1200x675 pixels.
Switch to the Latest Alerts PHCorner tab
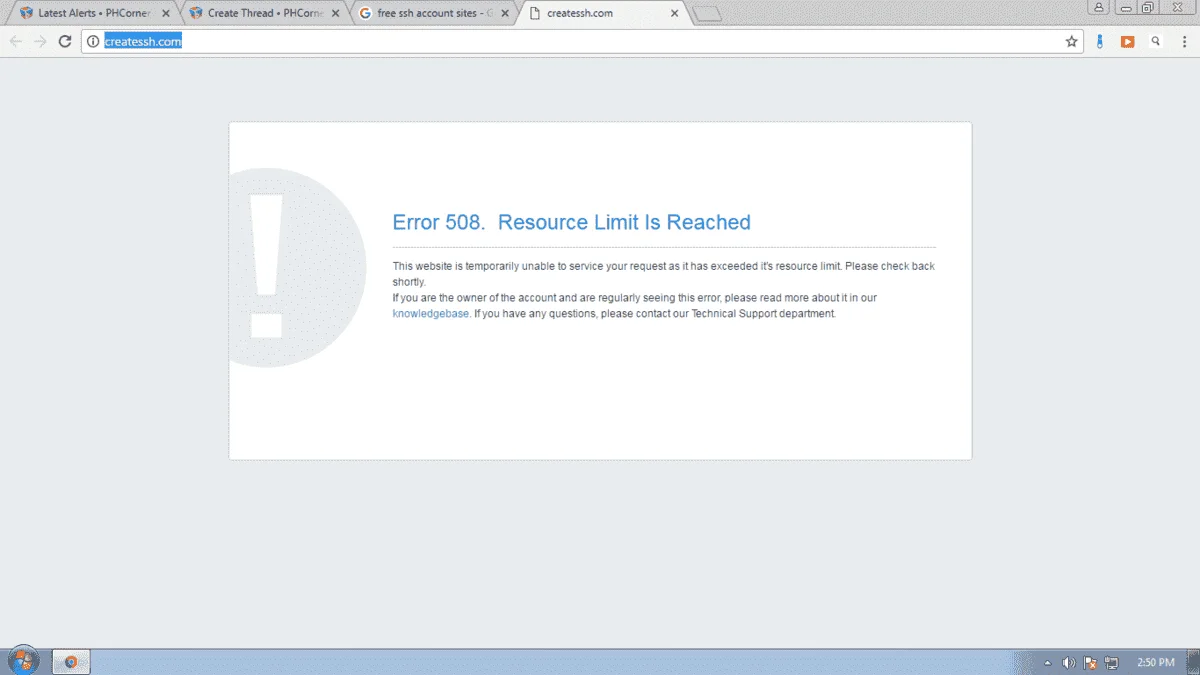(x=95, y=13)
